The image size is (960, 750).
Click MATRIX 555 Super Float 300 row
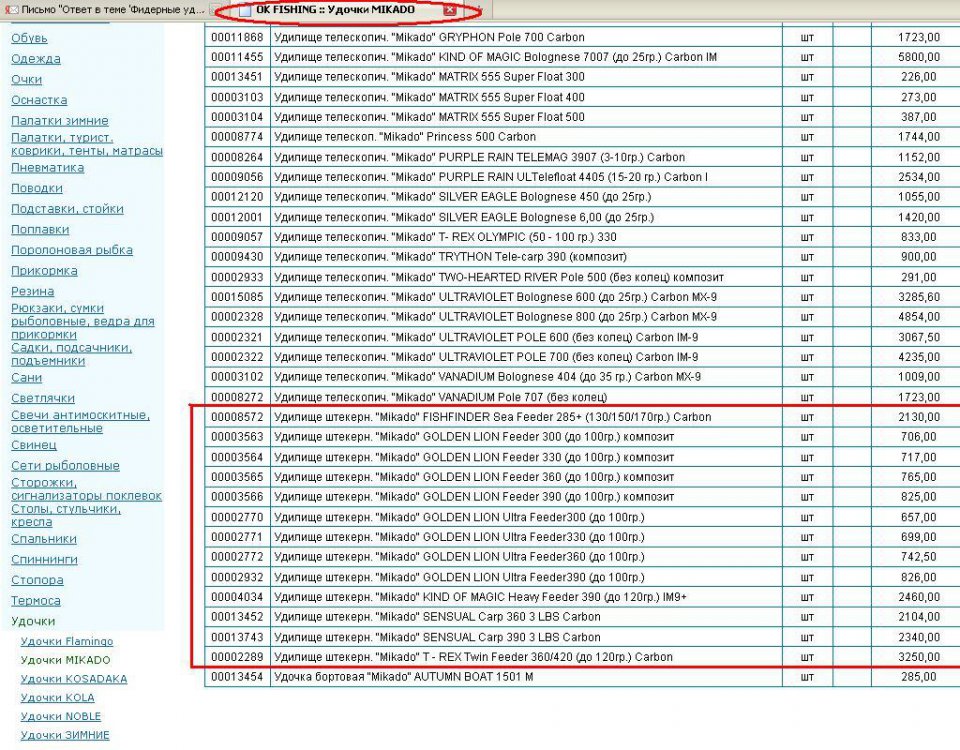[x=582, y=77]
